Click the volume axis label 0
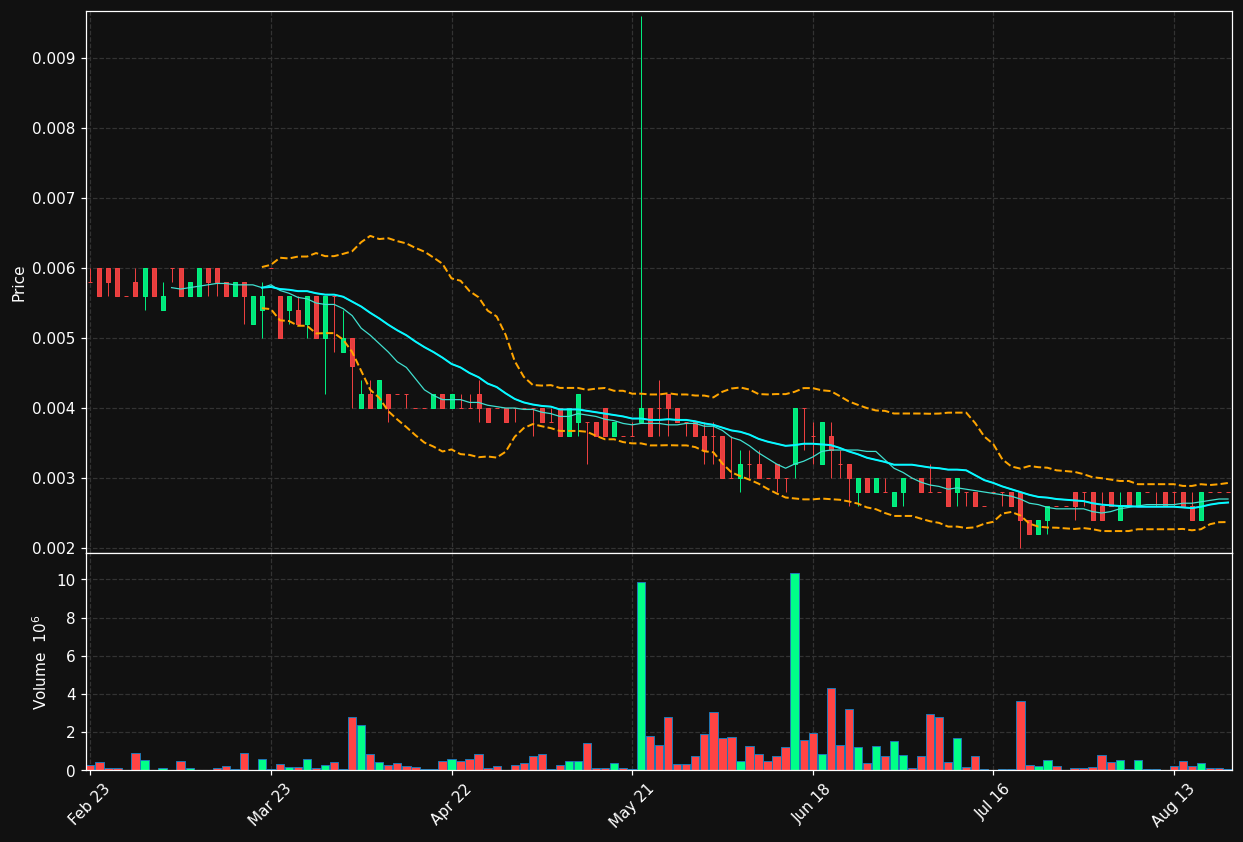Viewport: 1243px width, 842px height. coord(70,771)
